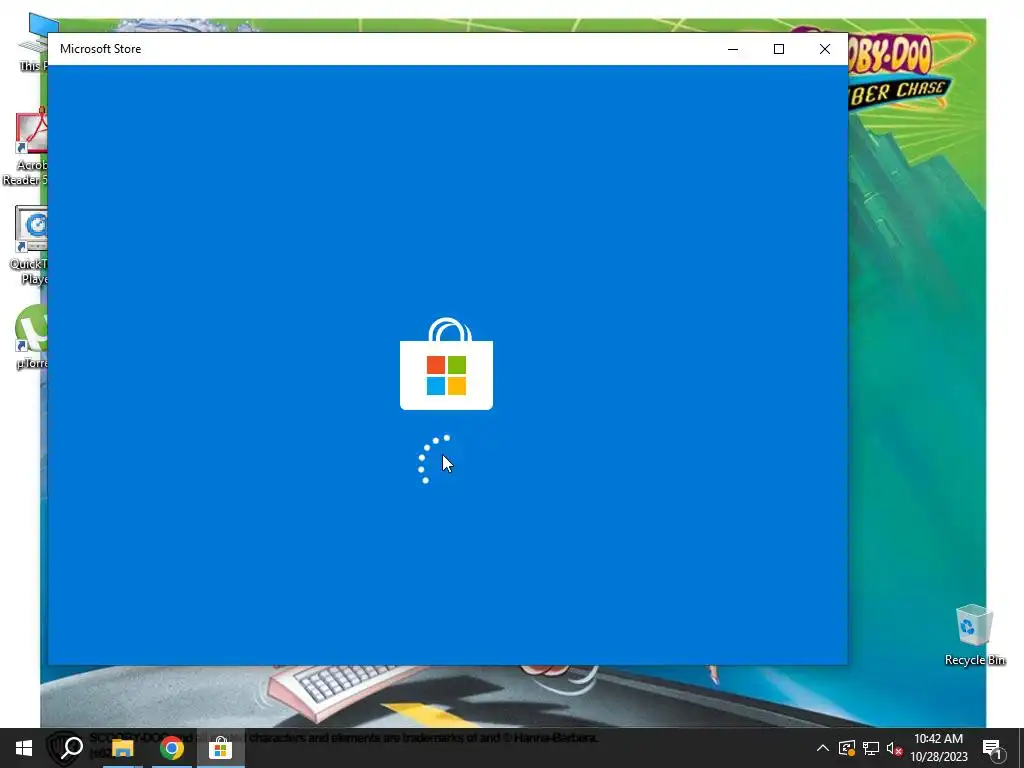Click the Store shopping bag logo
Viewport: 1024px width, 768px height.
447,364
